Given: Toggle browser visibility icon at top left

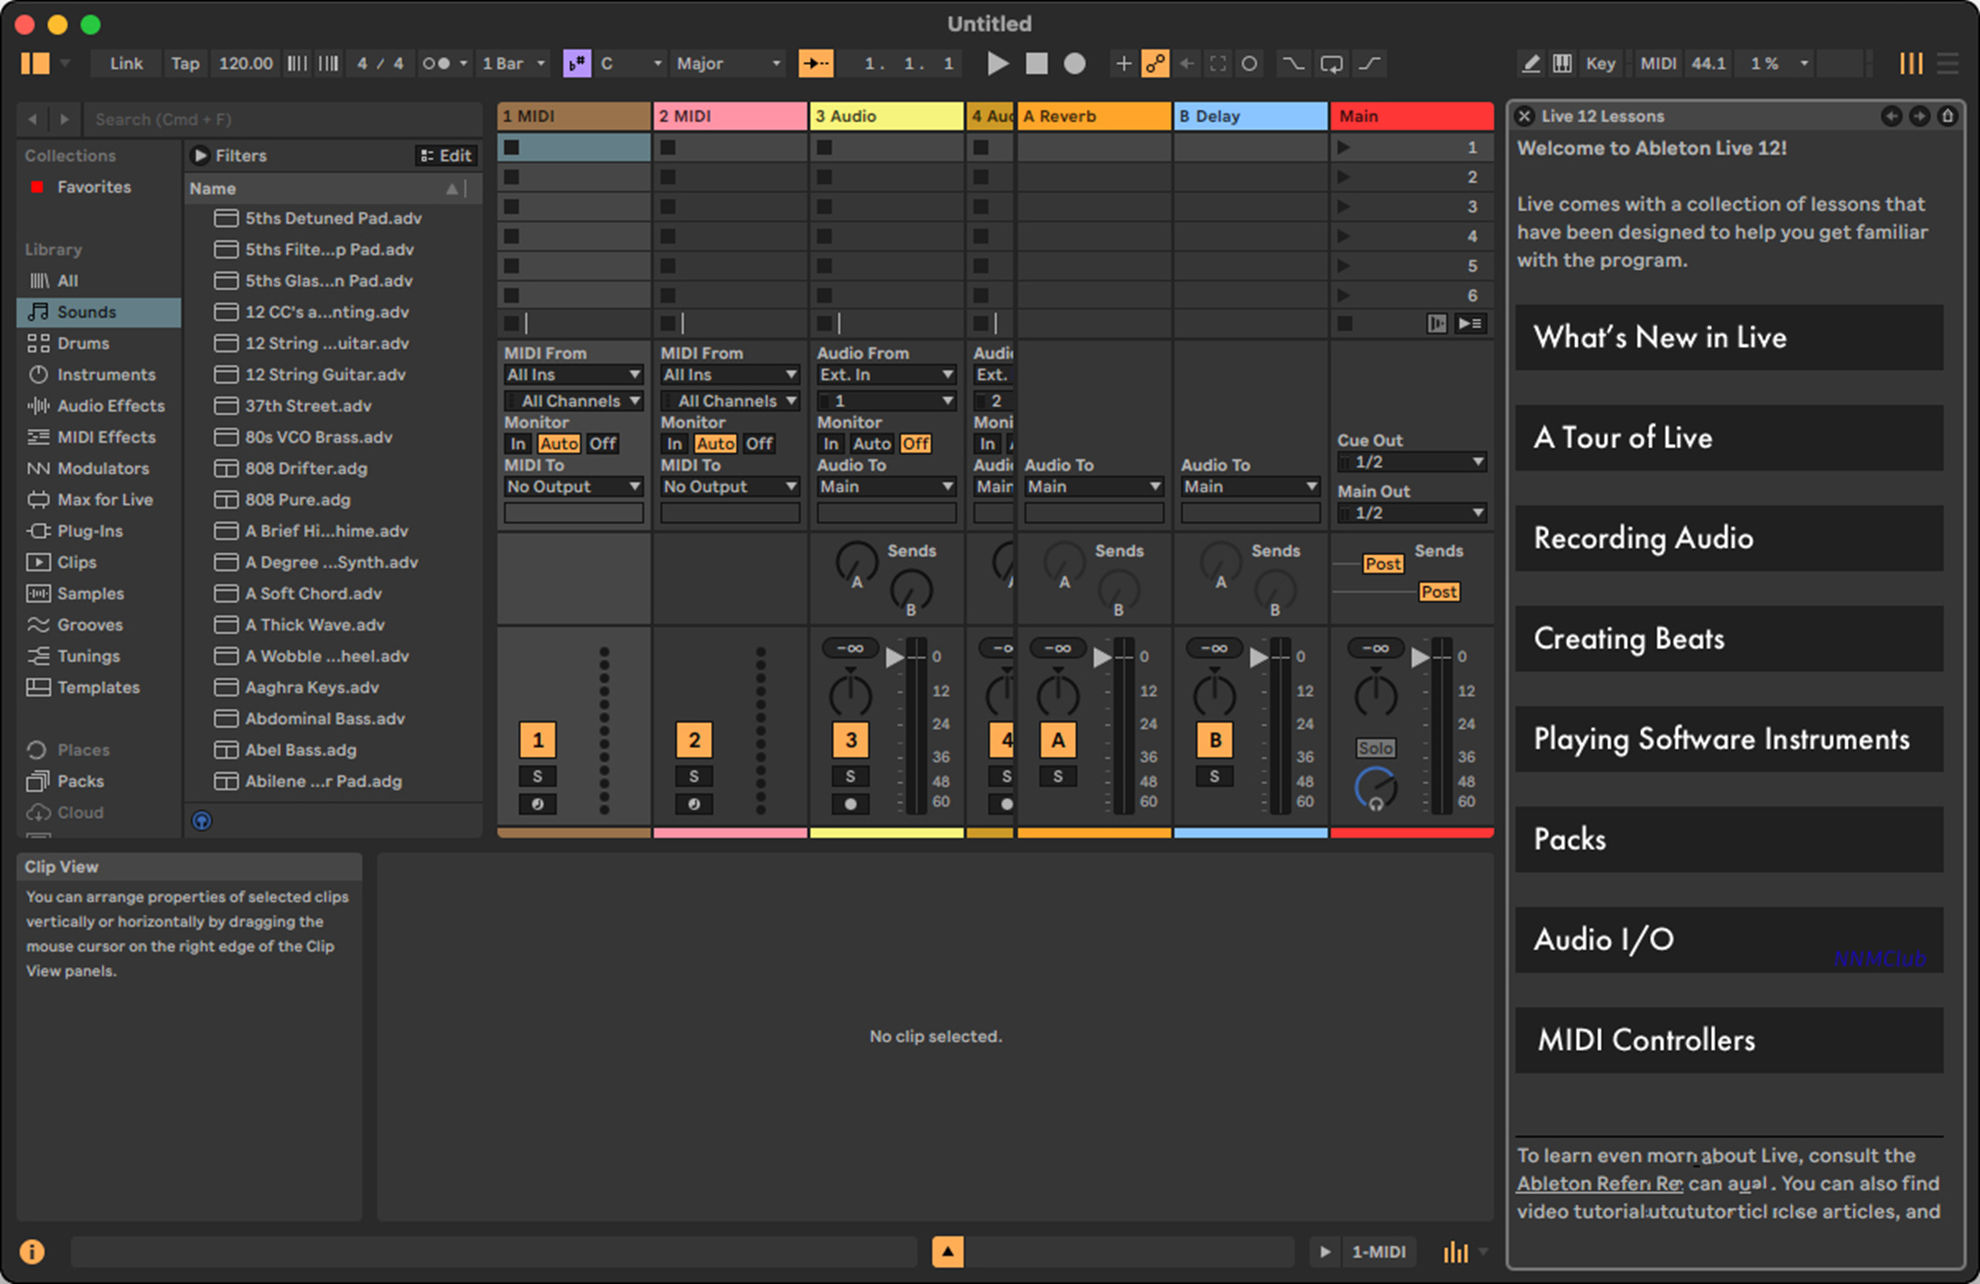Looking at the screenshot, I should pos(35,63).
